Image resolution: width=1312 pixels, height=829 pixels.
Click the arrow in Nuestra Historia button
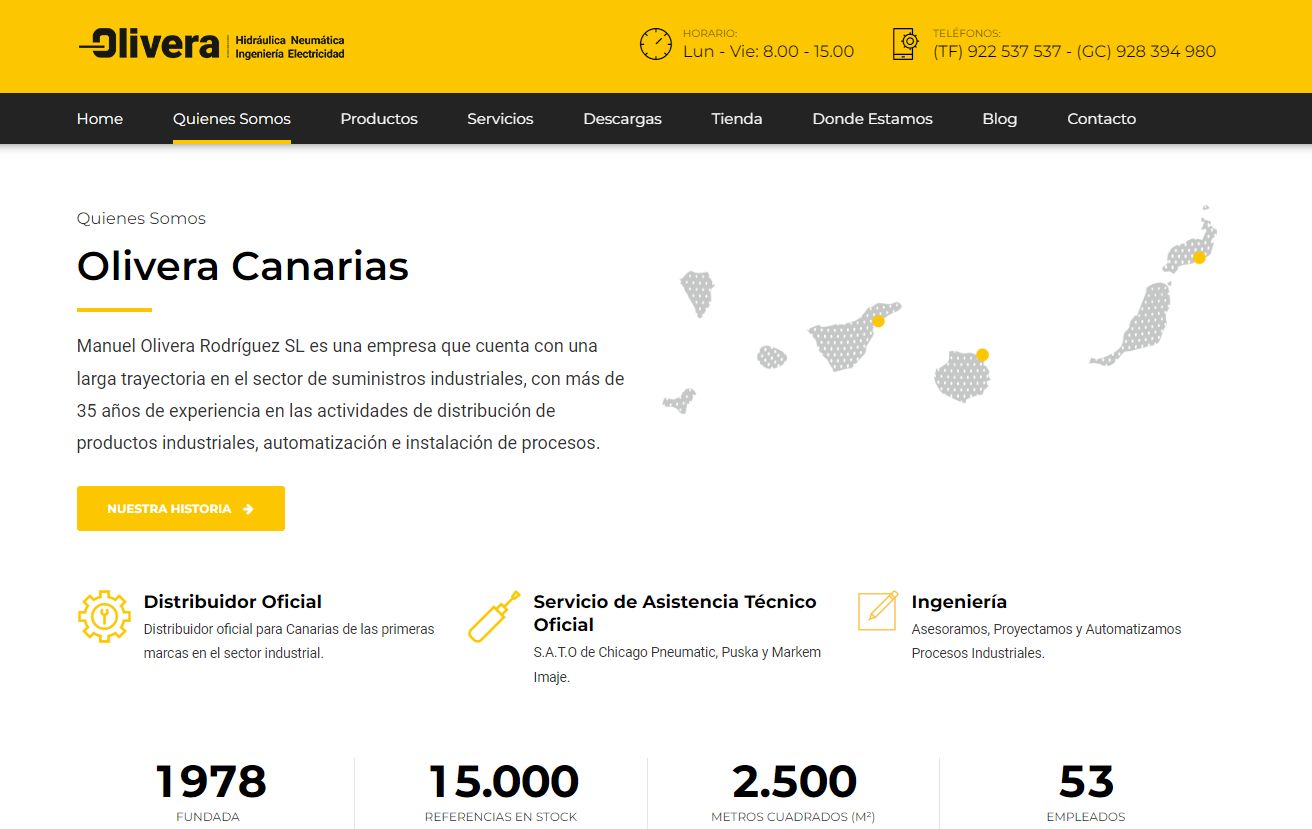(248, 509)
